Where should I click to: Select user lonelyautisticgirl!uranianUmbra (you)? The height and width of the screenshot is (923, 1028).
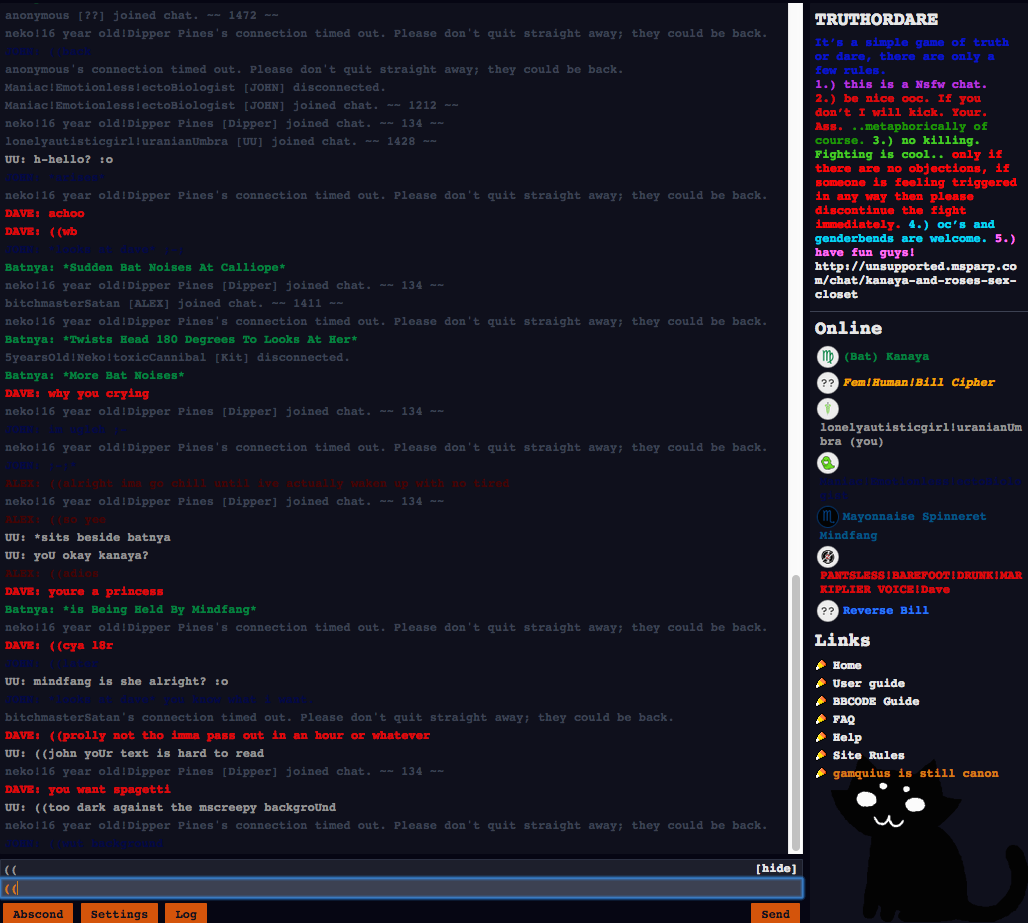(x=920, y=435)
